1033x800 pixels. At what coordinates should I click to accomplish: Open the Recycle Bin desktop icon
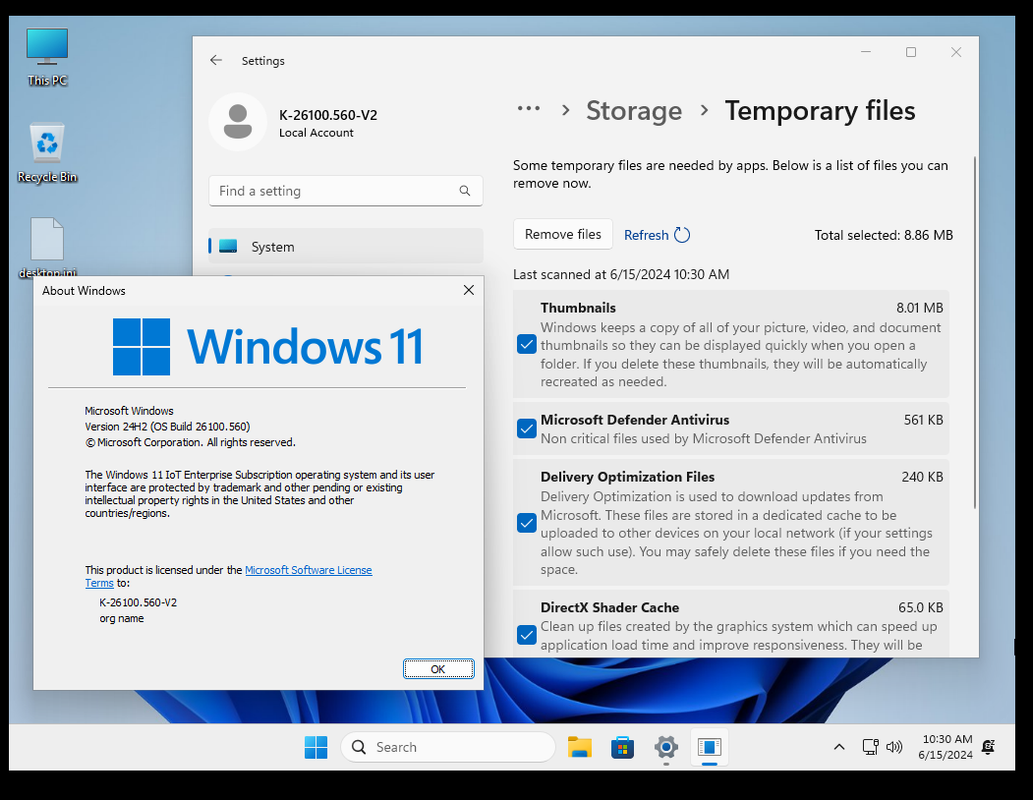point(47,153)
